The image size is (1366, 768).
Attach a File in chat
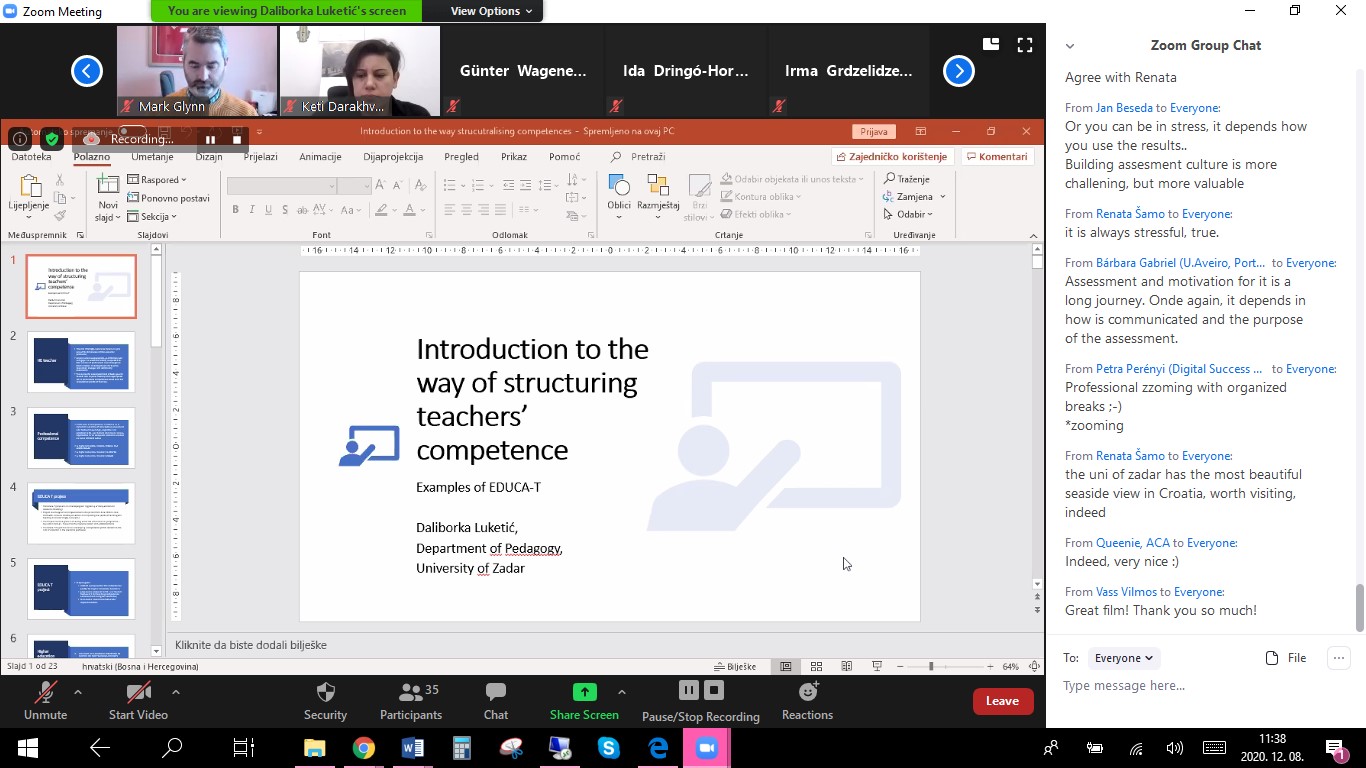coord(1286,658)
